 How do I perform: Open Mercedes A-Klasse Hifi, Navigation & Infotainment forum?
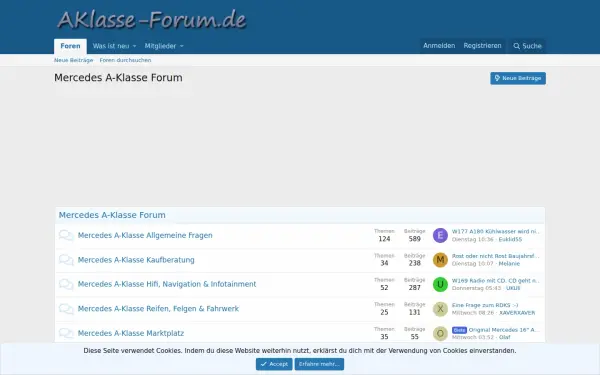(x=167, y=284)
